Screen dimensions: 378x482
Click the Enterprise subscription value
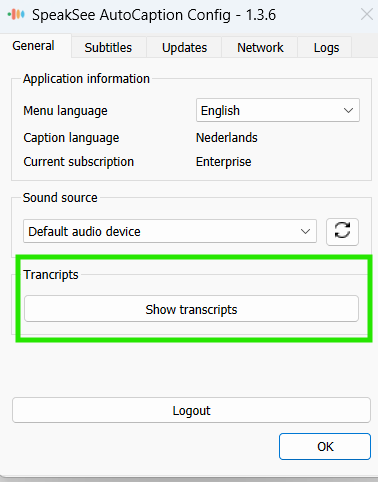pos(224,162)
